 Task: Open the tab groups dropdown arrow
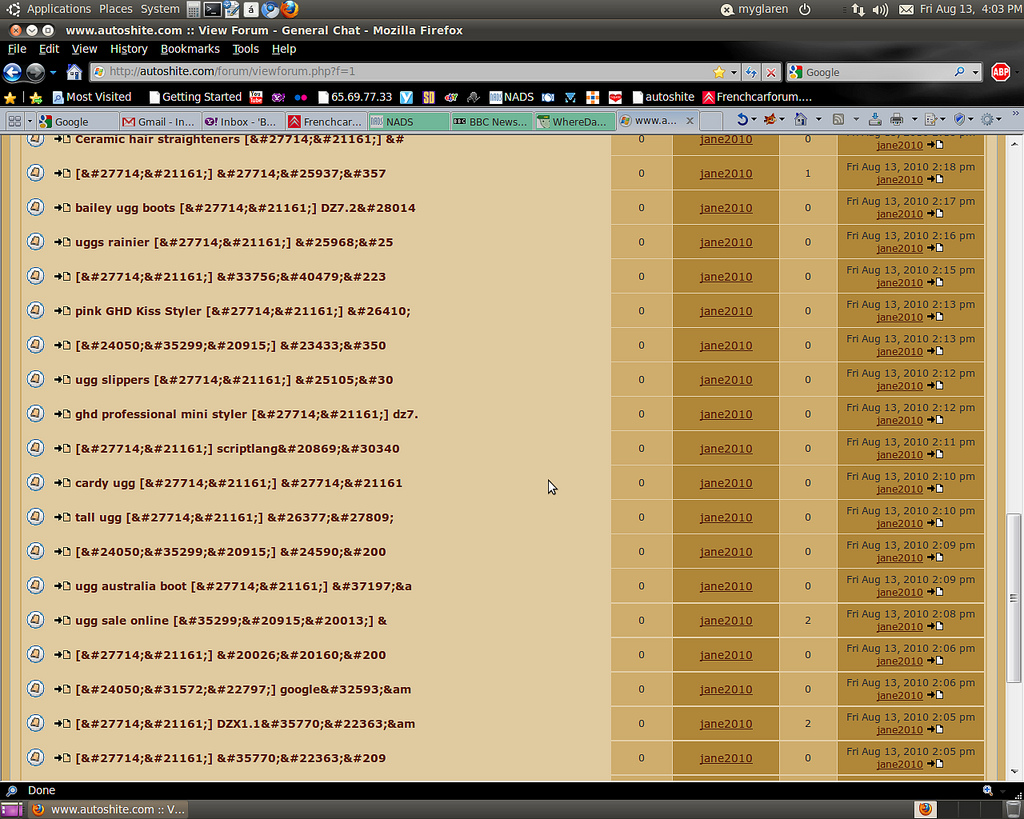click(x=29, y=121)
